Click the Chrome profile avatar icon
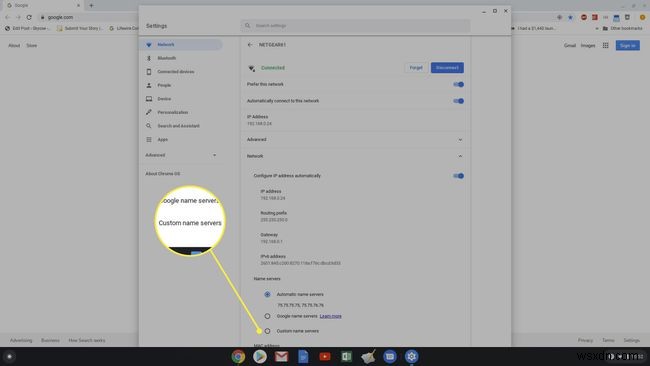 (643, 17)
